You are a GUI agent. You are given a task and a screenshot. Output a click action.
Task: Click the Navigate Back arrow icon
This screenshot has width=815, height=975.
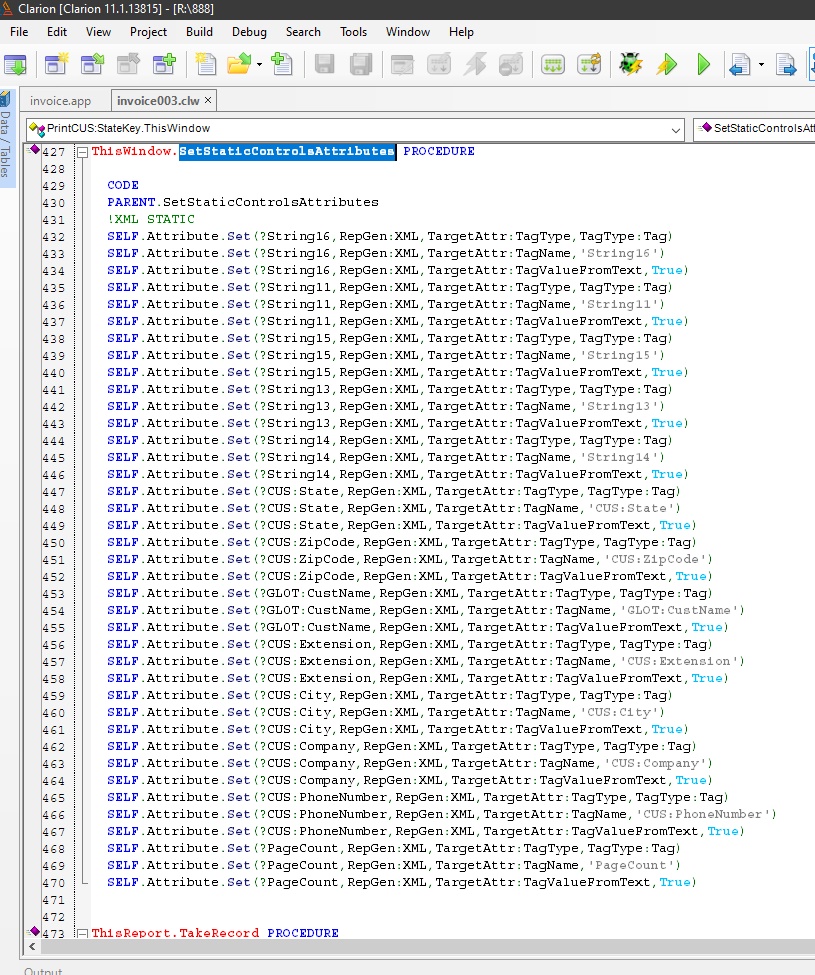pyautogui.click(x=740, y=65)
